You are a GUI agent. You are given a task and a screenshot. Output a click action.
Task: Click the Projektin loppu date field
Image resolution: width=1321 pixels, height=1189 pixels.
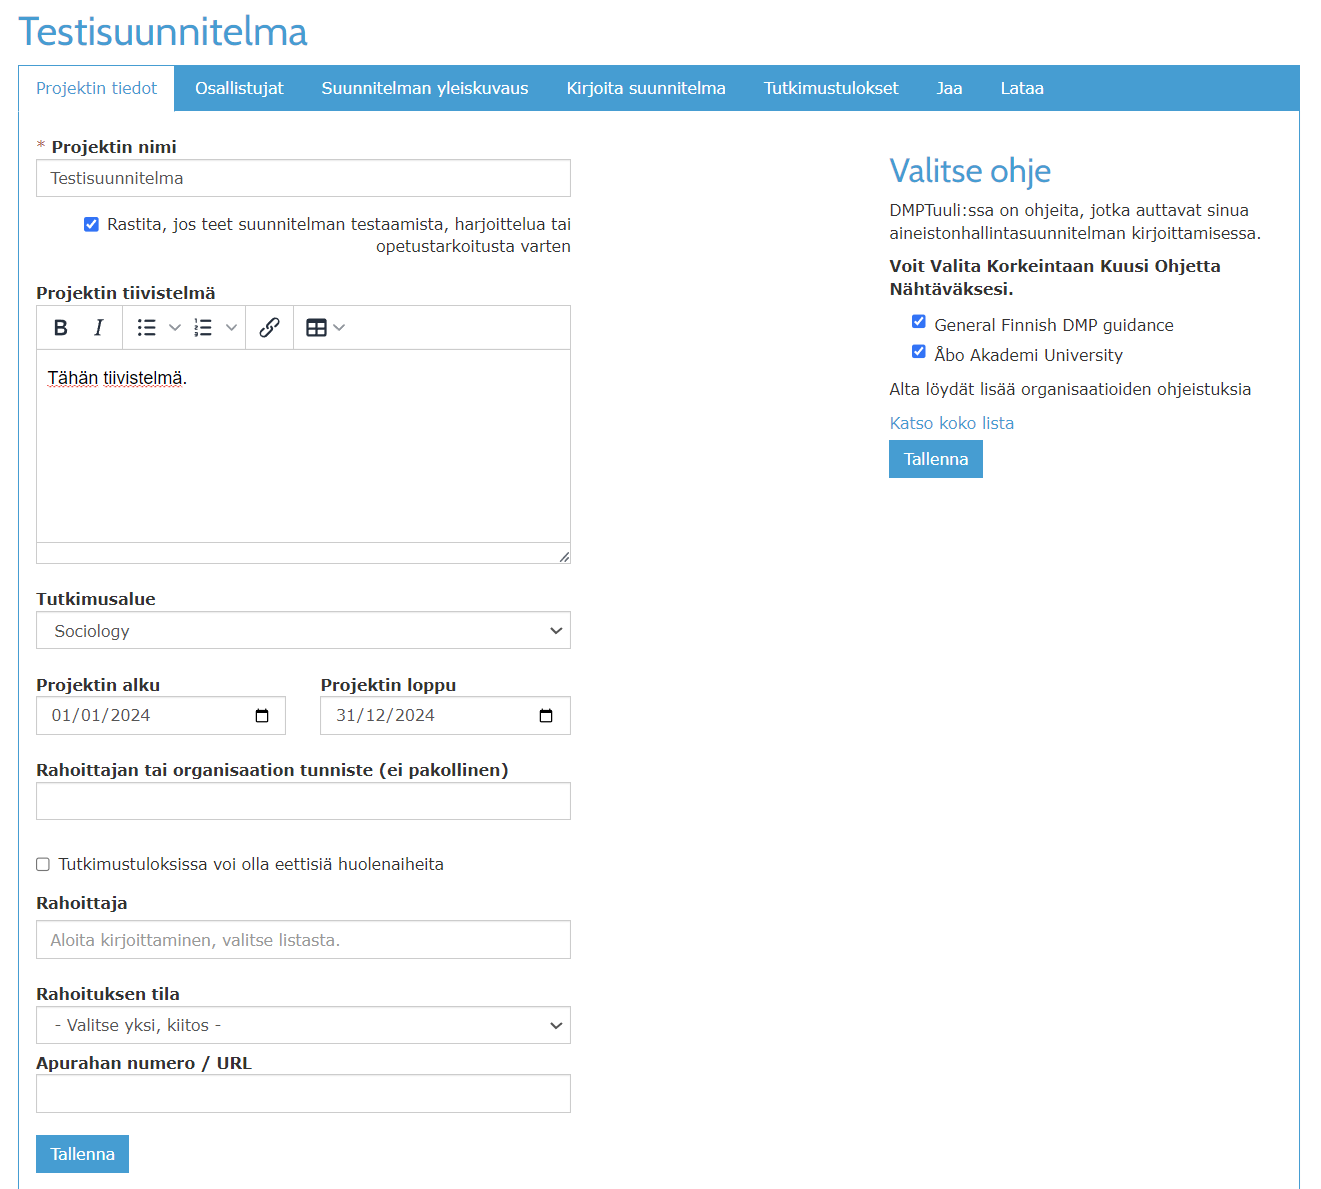pyautogui.click(x=445, y=716)
